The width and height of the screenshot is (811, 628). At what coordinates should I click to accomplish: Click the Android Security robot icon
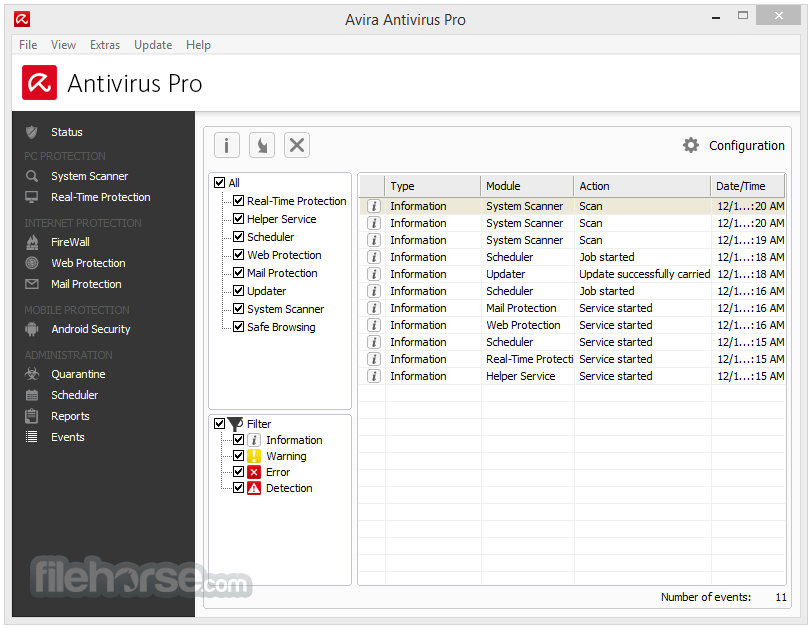click(32, 329)
